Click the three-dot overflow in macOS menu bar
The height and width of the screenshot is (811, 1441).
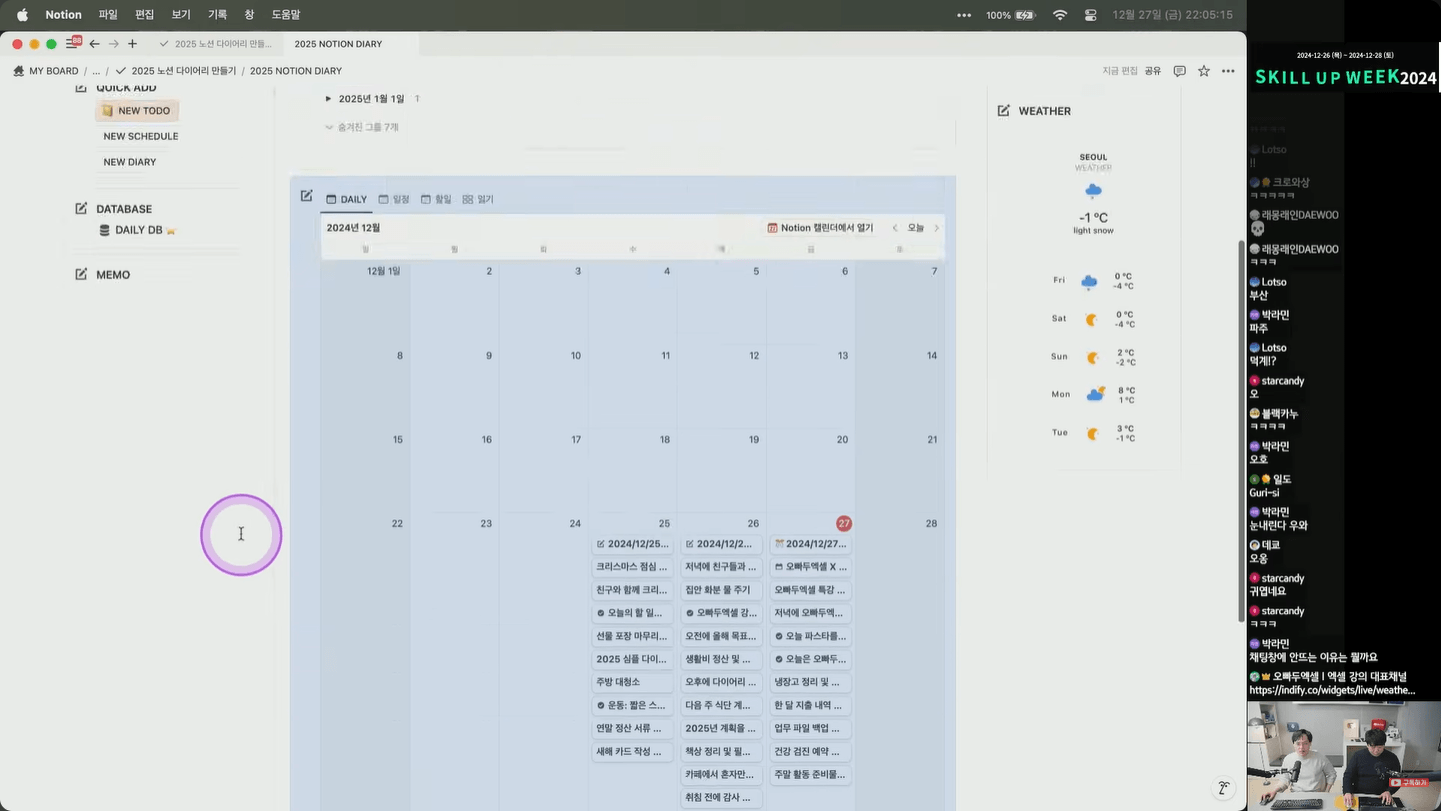(964, 15)
